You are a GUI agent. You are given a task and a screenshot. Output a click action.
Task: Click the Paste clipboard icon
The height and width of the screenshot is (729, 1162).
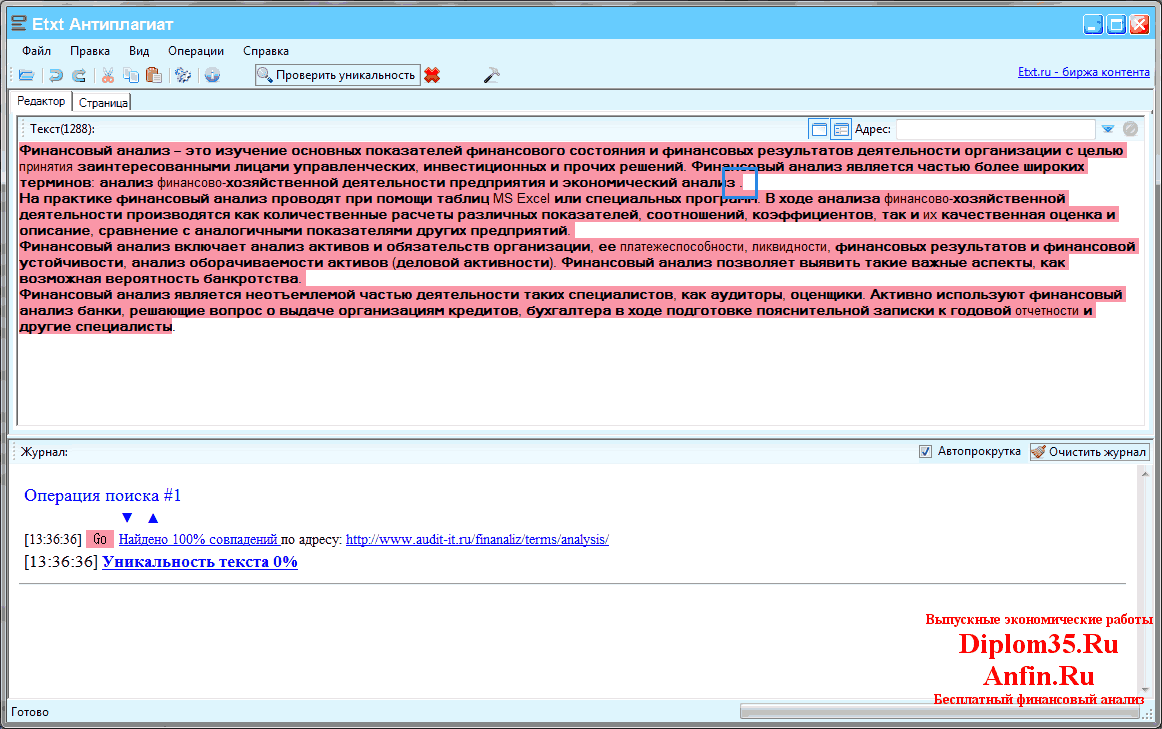(153, 75)
